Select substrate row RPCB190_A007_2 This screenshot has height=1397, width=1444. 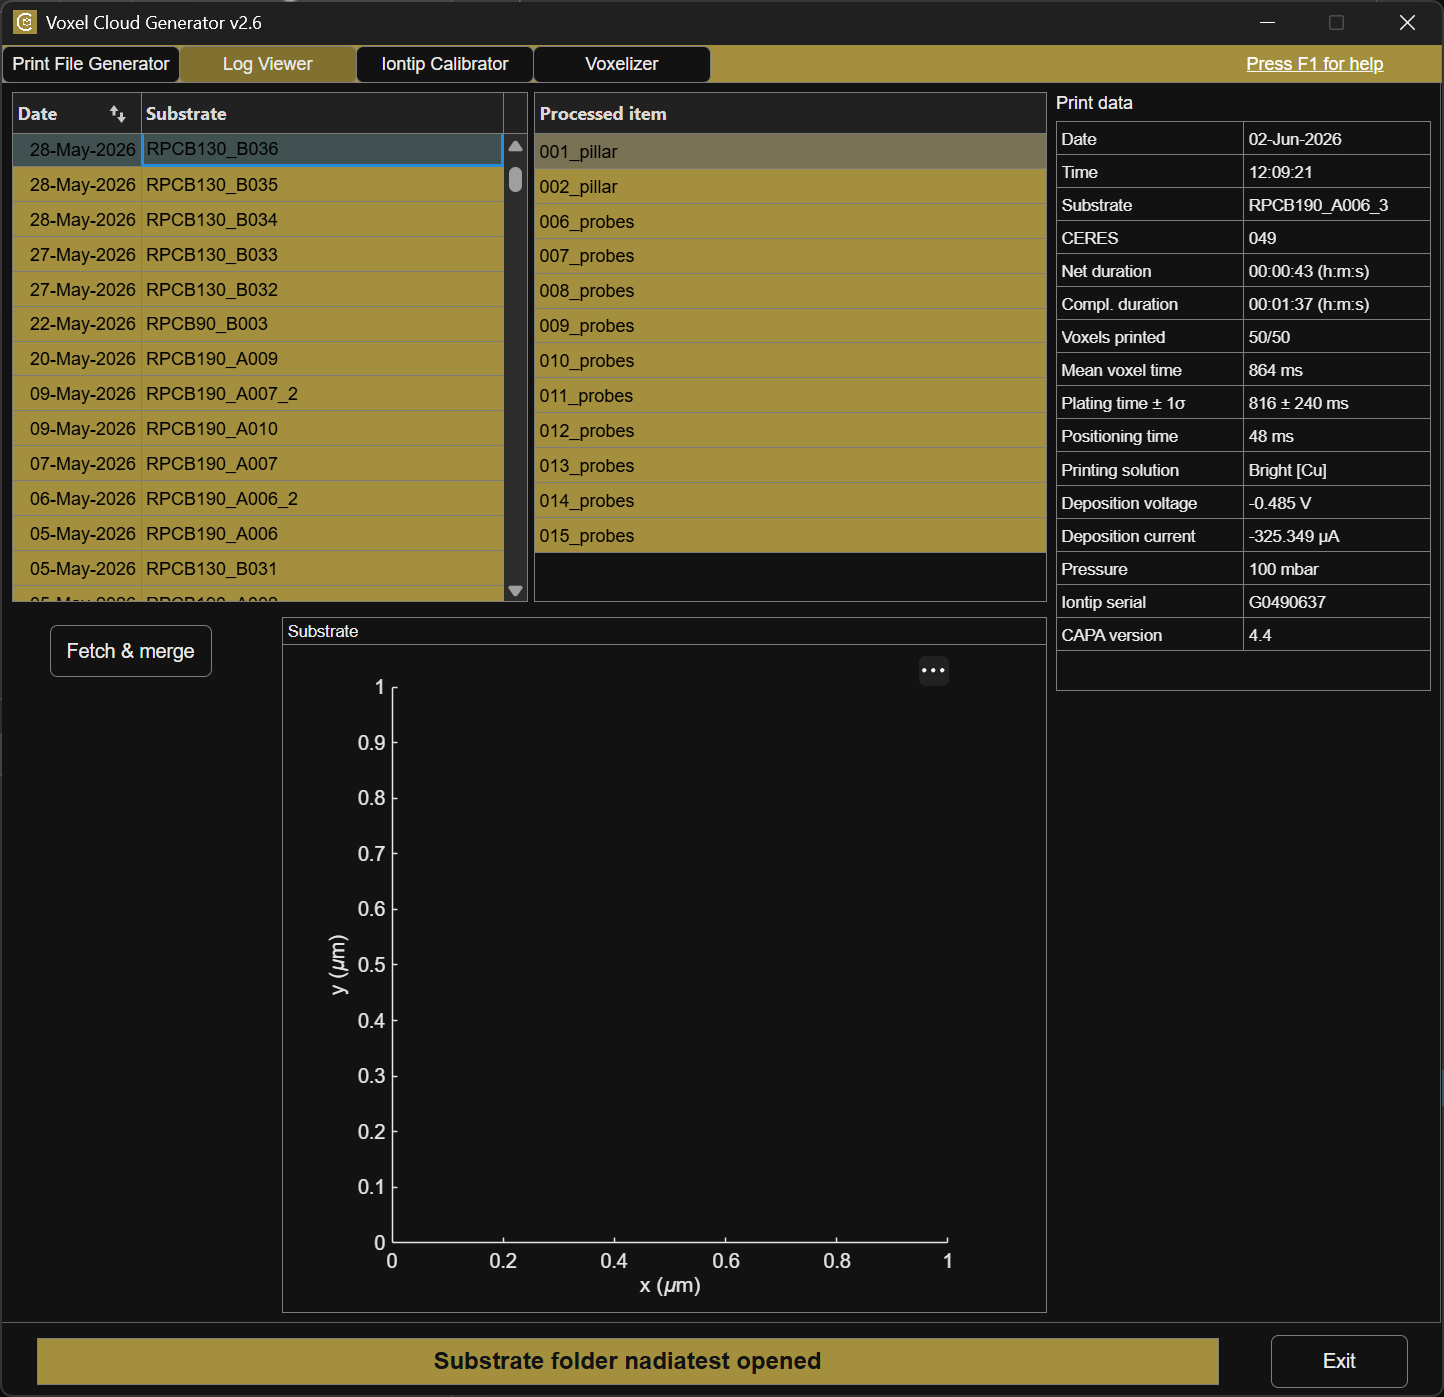pyautogui.click(x=258, y=394)
